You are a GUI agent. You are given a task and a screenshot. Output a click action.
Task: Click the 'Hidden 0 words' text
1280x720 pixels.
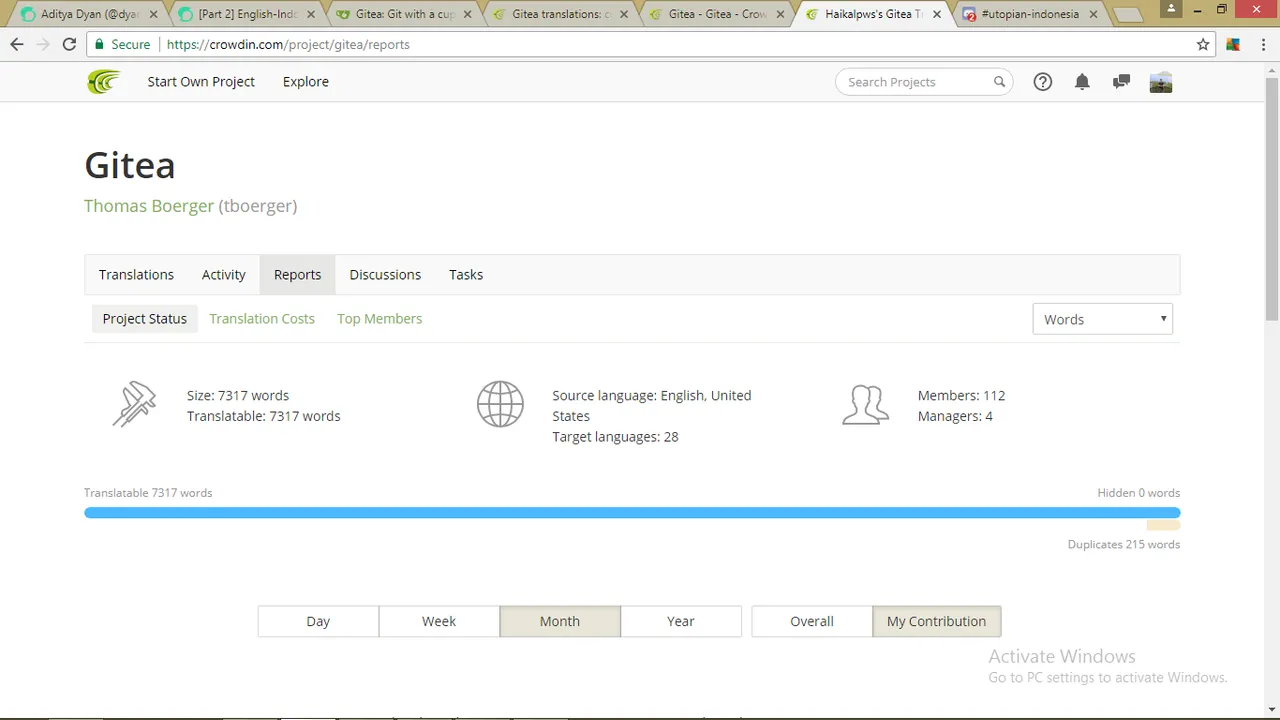[x=1139, y=492]
